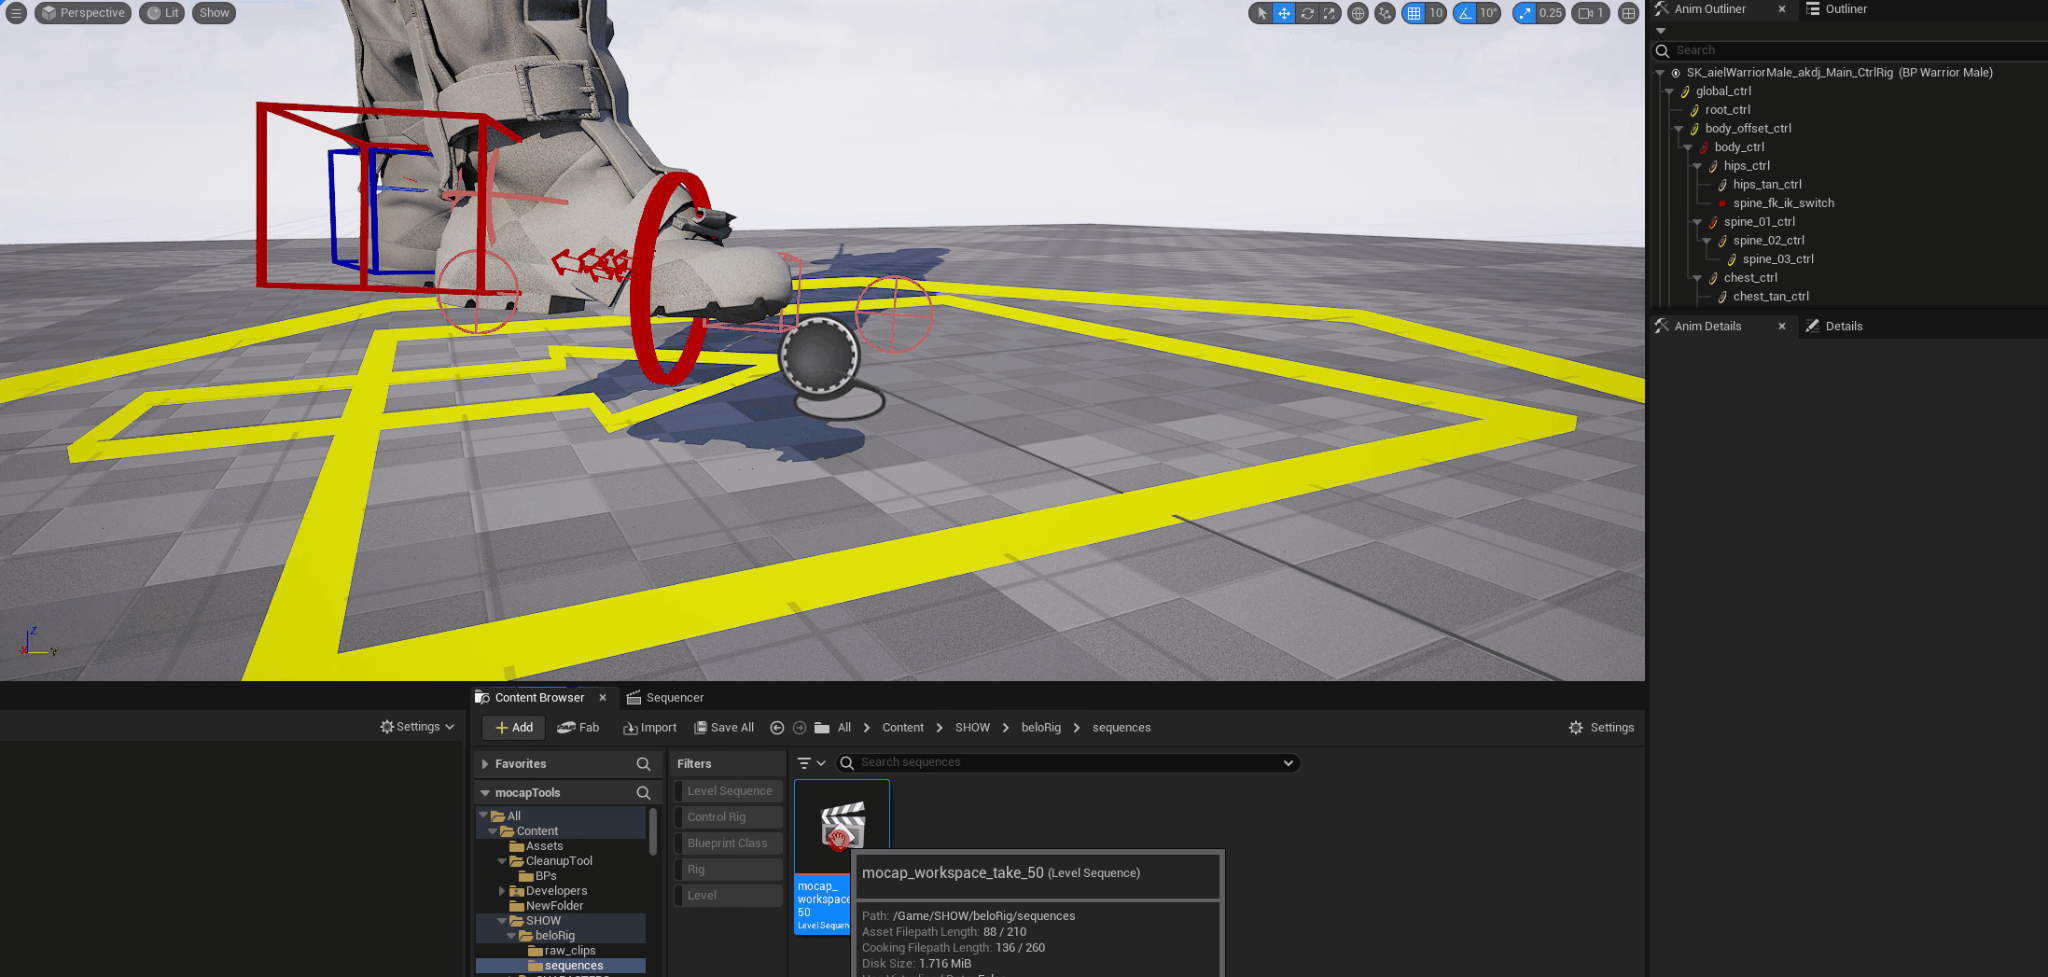Open the viewport Show menu
Viewport: 2048px width, 977px height.
(x=214, y=13)
